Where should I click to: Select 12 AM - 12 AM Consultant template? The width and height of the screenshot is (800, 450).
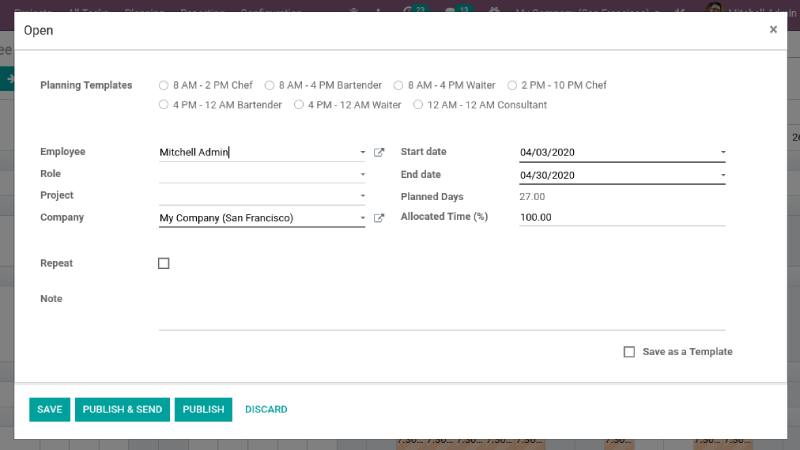pyautogui.click(x=418, y=105)
